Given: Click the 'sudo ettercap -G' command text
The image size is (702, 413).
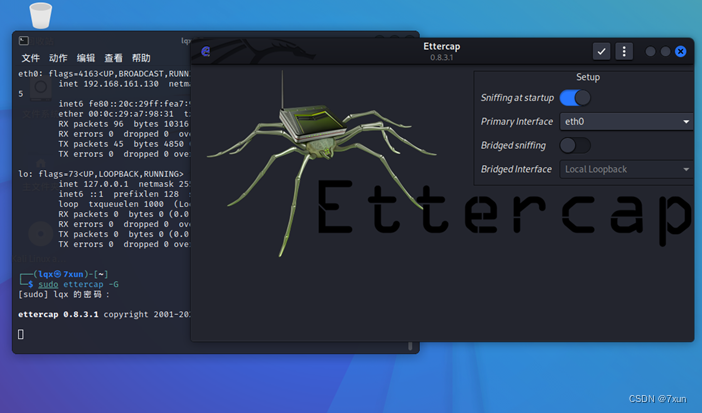Looking at the screenshot, I should tap(78, 284).
